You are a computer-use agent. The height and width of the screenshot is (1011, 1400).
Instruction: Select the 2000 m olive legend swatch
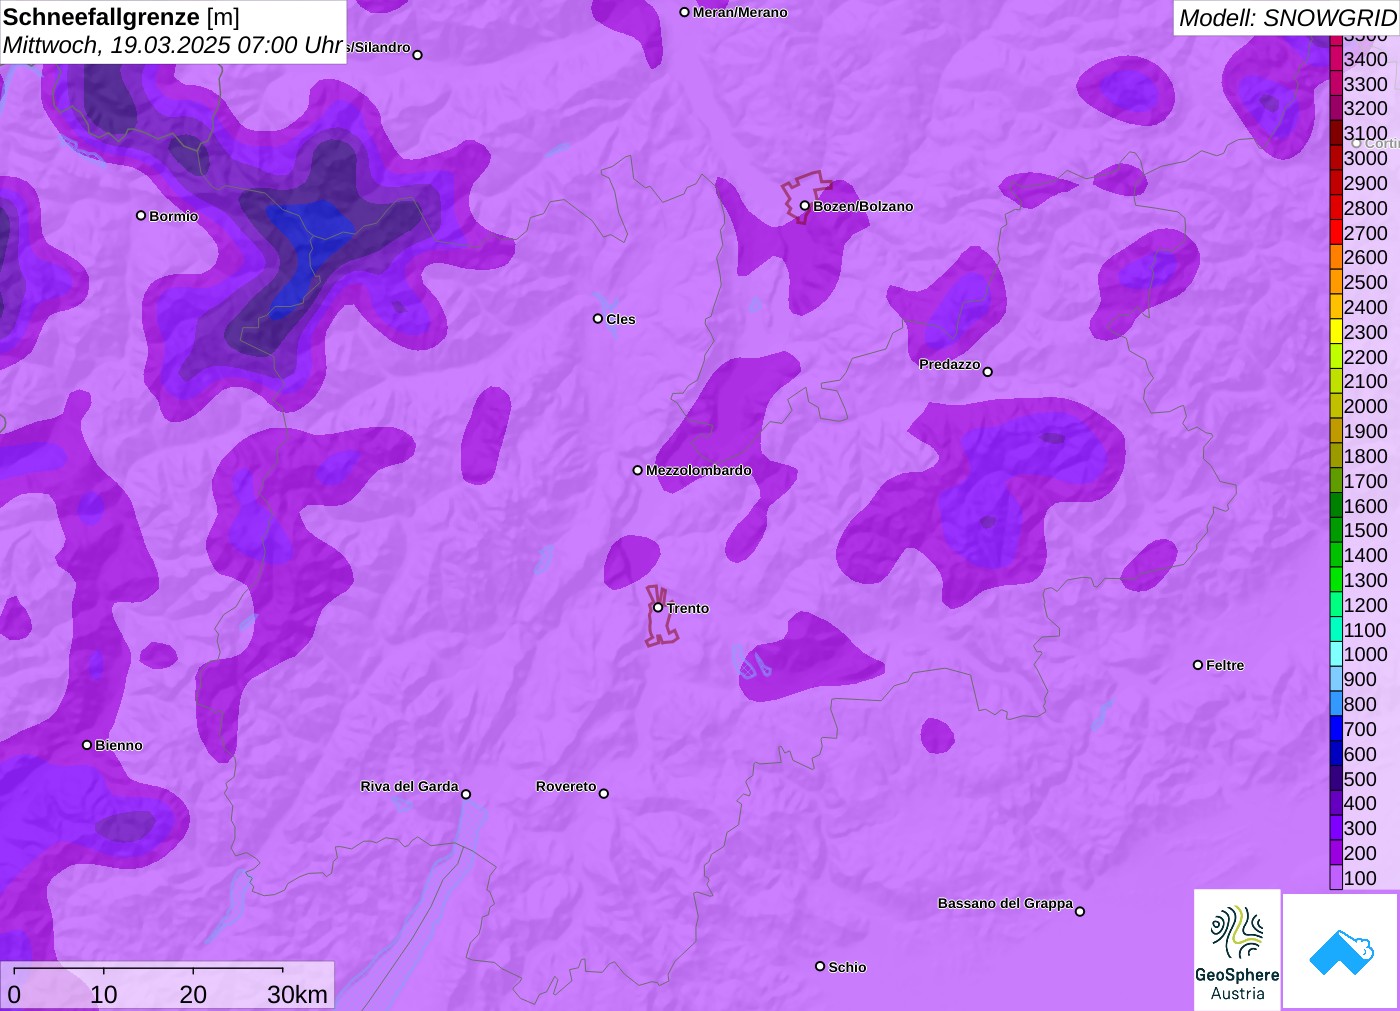point(1336,406)
